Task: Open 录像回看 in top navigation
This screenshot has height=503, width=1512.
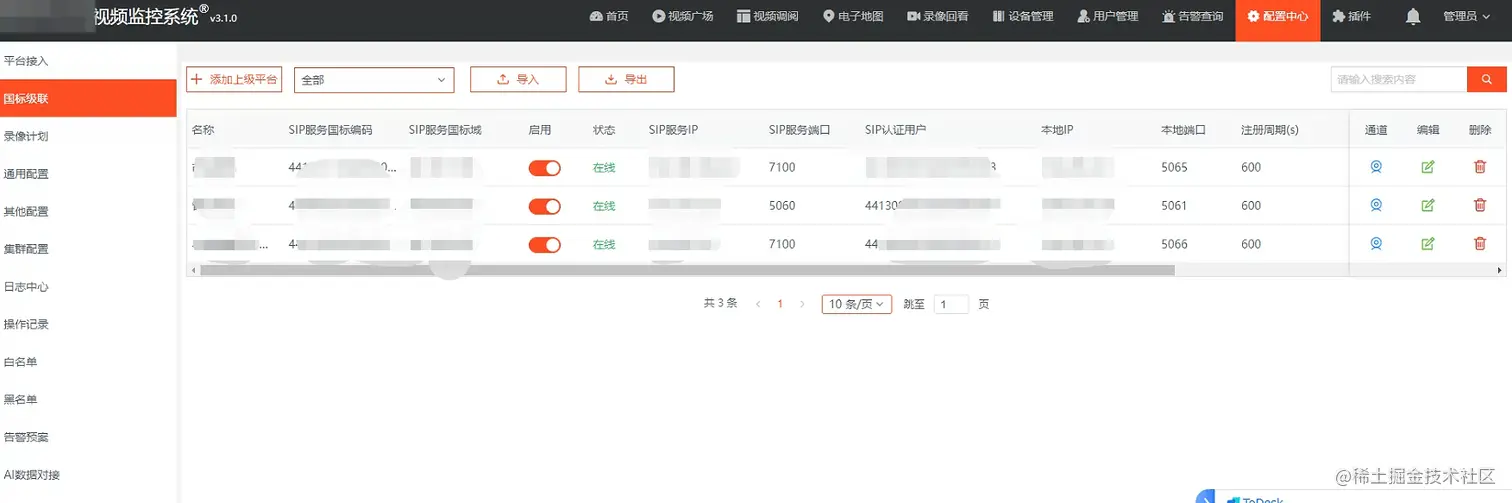Action: tap(938, 17)
